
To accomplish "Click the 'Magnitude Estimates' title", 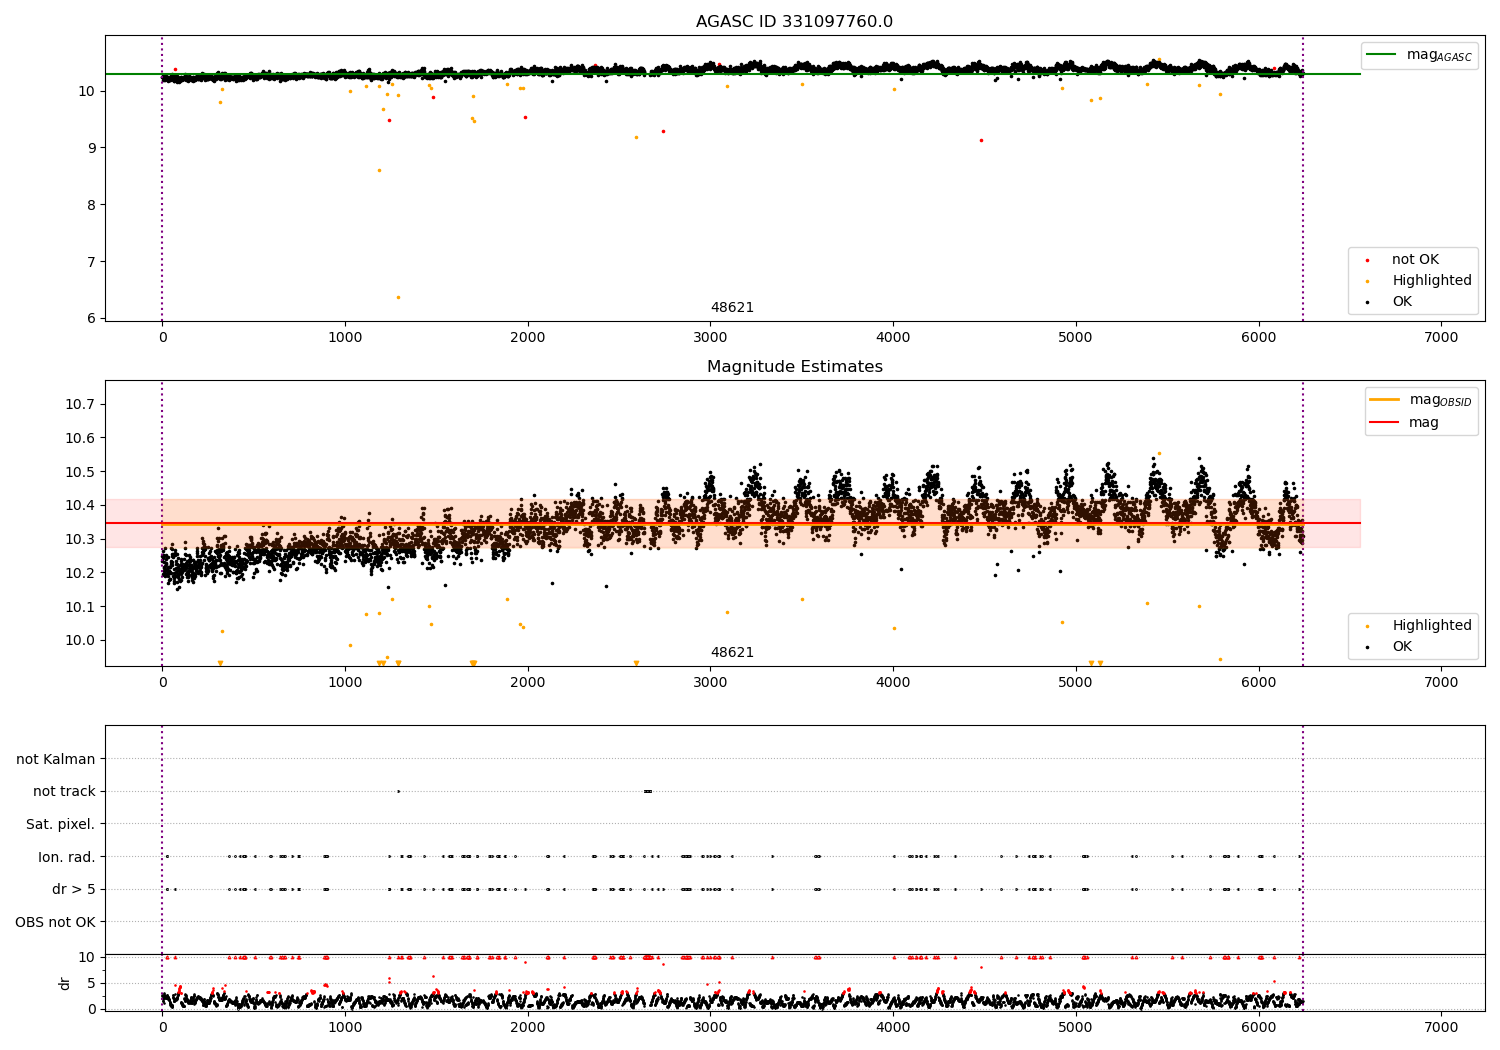I will point(794,367).
